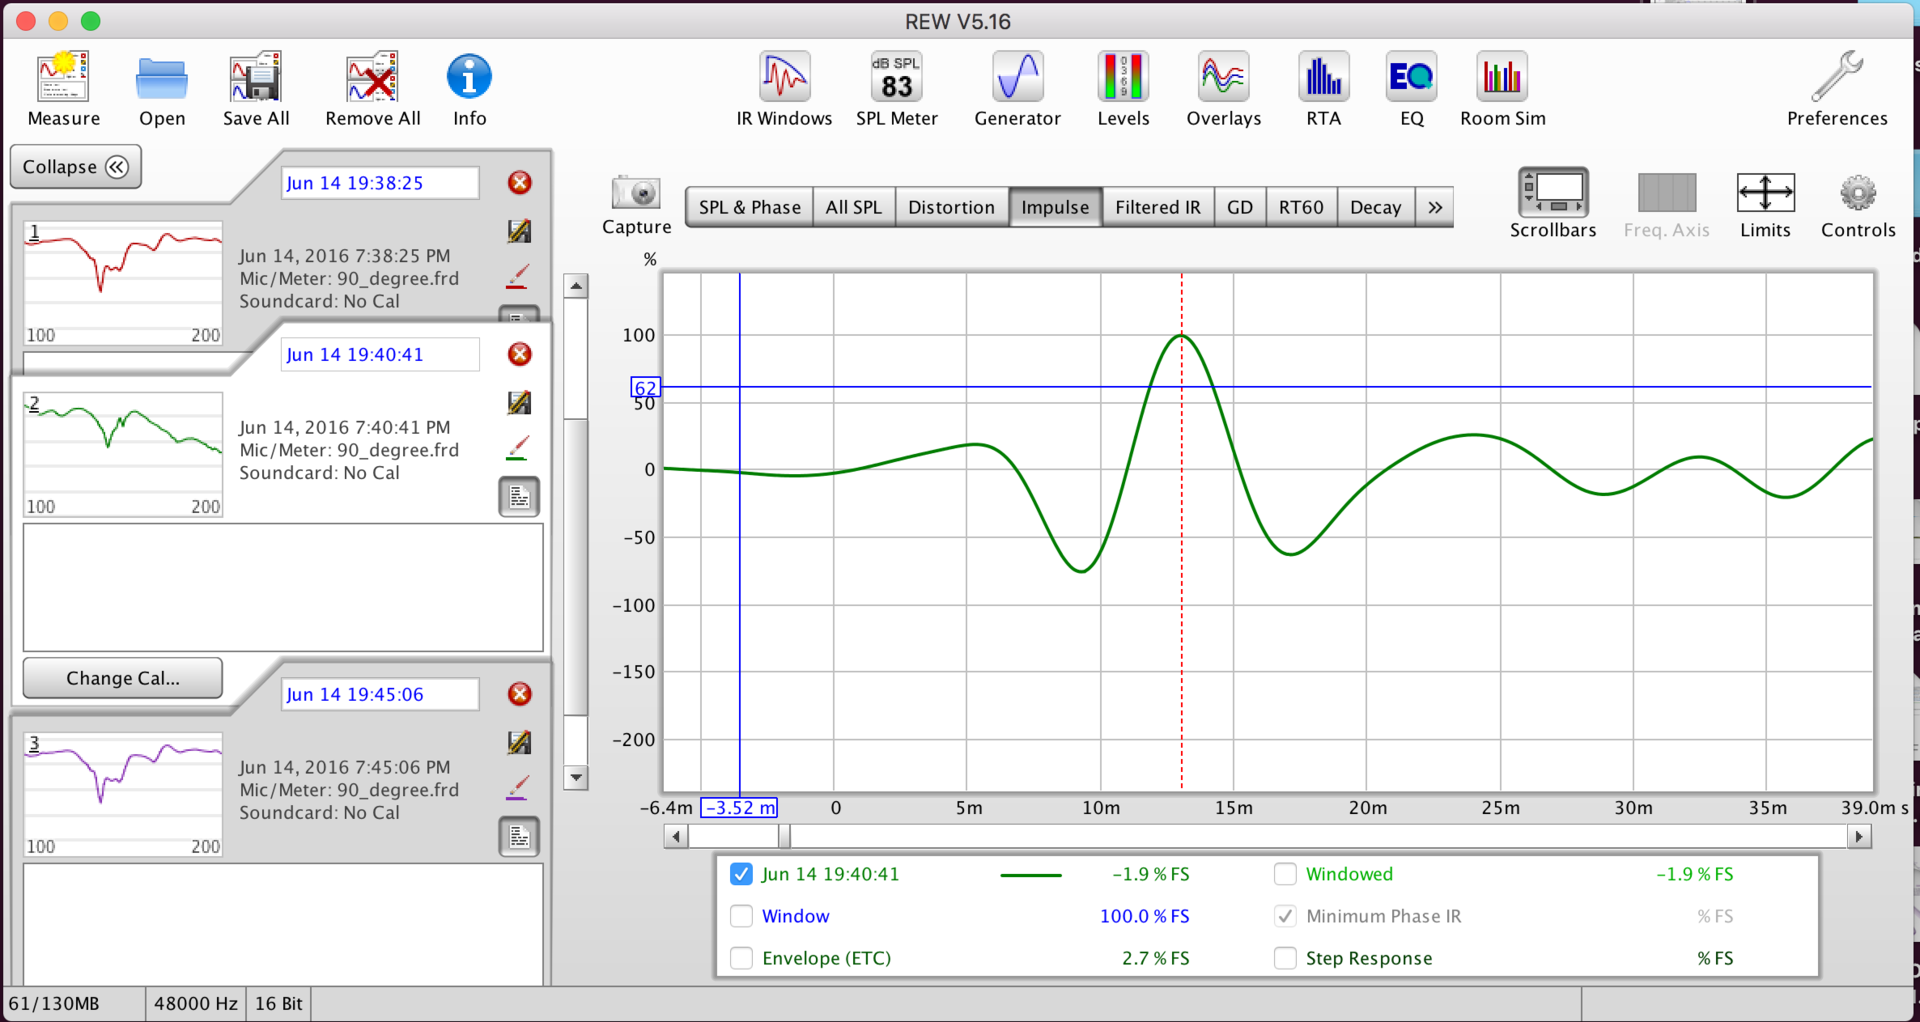
Task: Click the Change Cal... button
Action: (122, 678)
